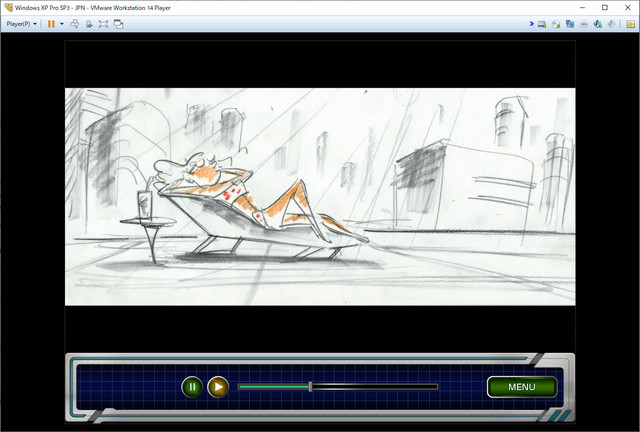Maximize the VMware Player window

[x=605, y=7]
